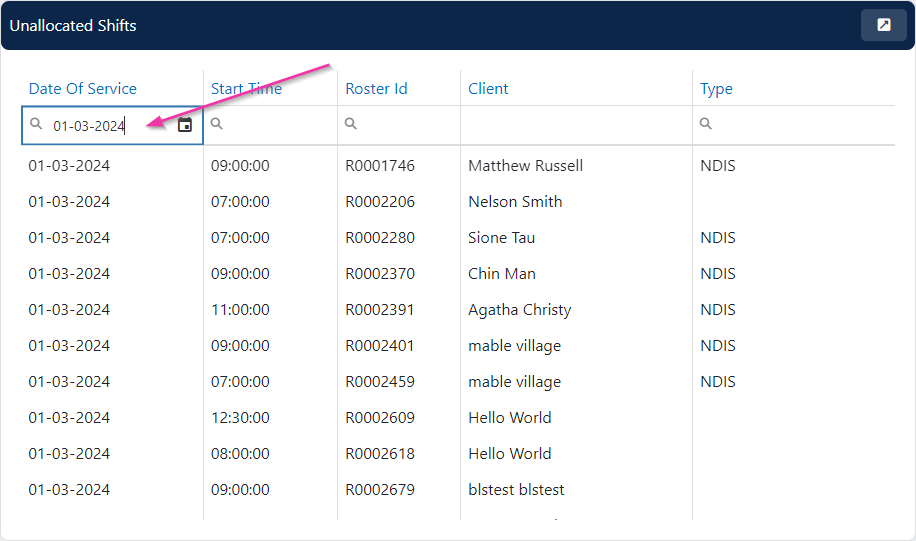Viewport: 916px width, 541px height.
Task: Click mable village in row R0002401
Action: [x=514, y=346]
